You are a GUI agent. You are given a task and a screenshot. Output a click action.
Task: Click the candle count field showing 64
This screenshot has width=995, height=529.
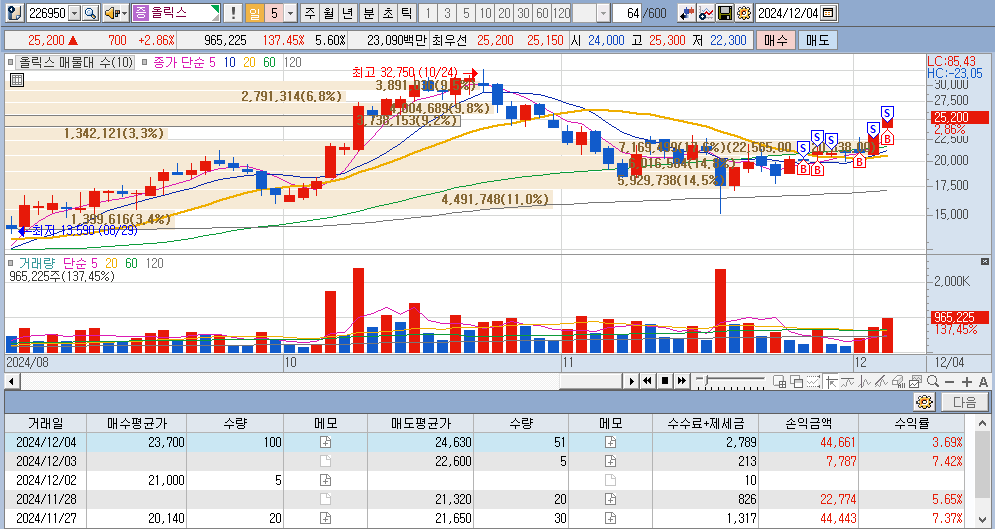click(x=627, y=13)
